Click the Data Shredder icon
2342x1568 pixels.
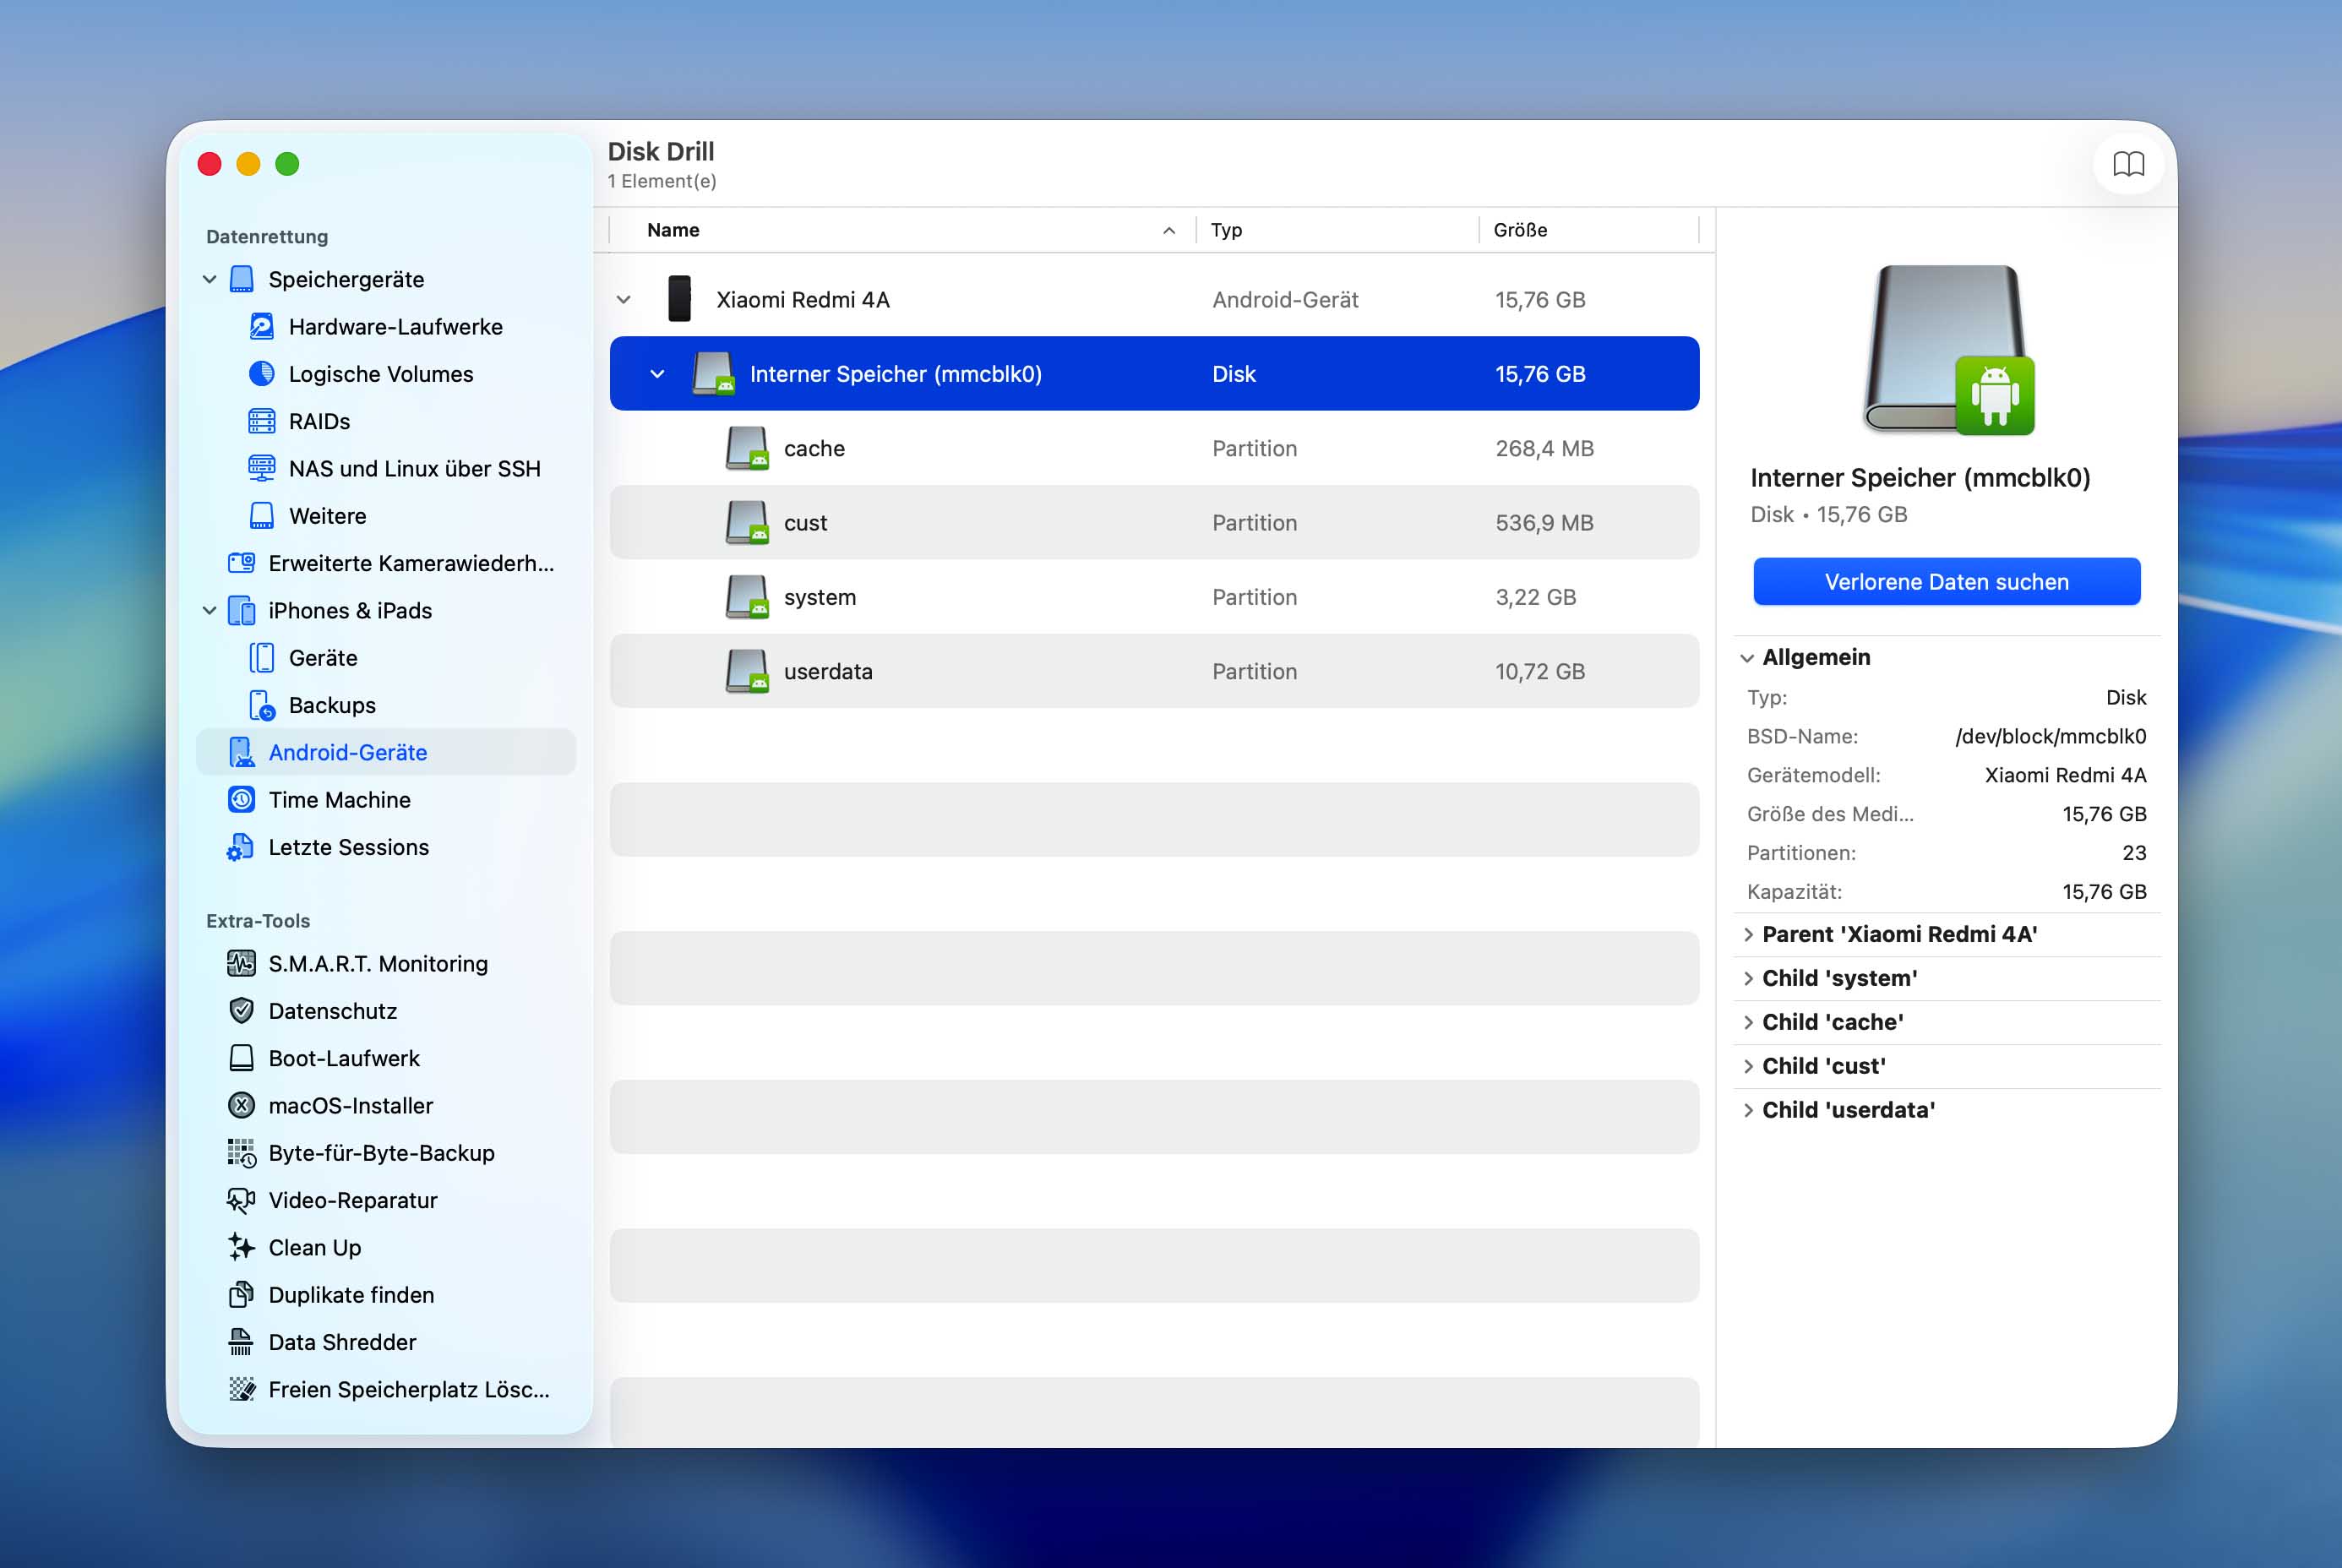(x=241, y=1342)
